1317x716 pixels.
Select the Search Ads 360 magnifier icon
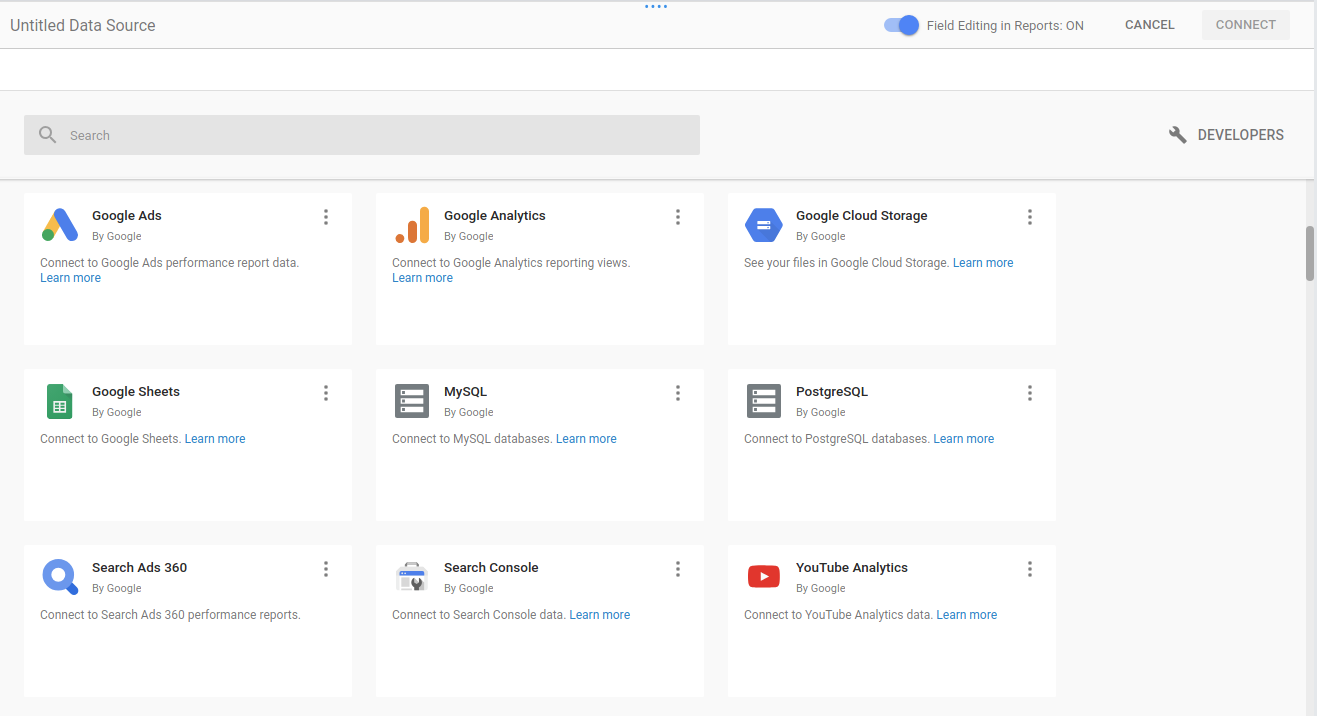point(59,576)
